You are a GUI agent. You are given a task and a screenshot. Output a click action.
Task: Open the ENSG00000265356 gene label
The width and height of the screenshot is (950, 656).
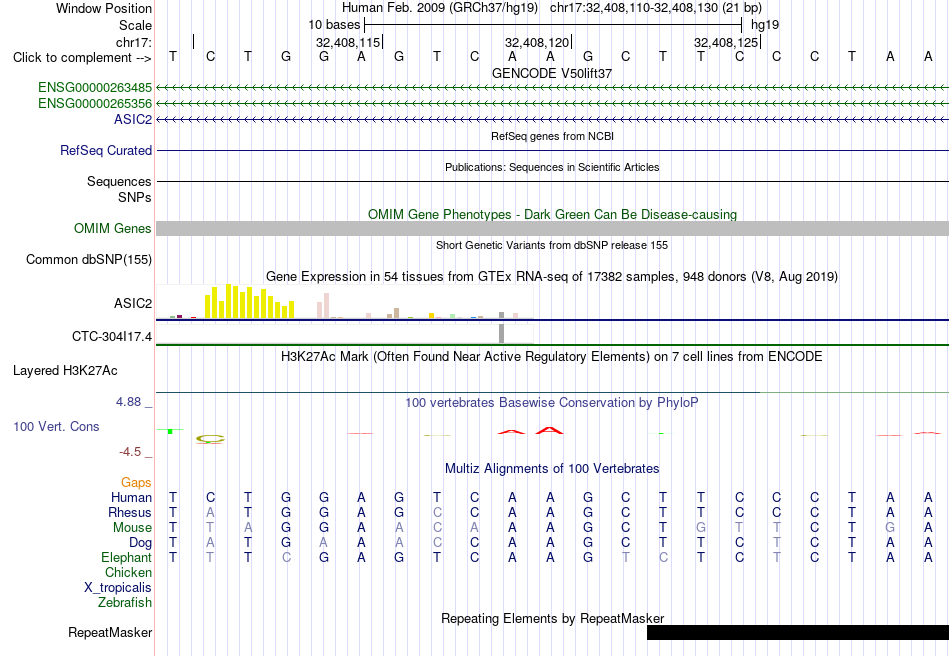point(95,104)
